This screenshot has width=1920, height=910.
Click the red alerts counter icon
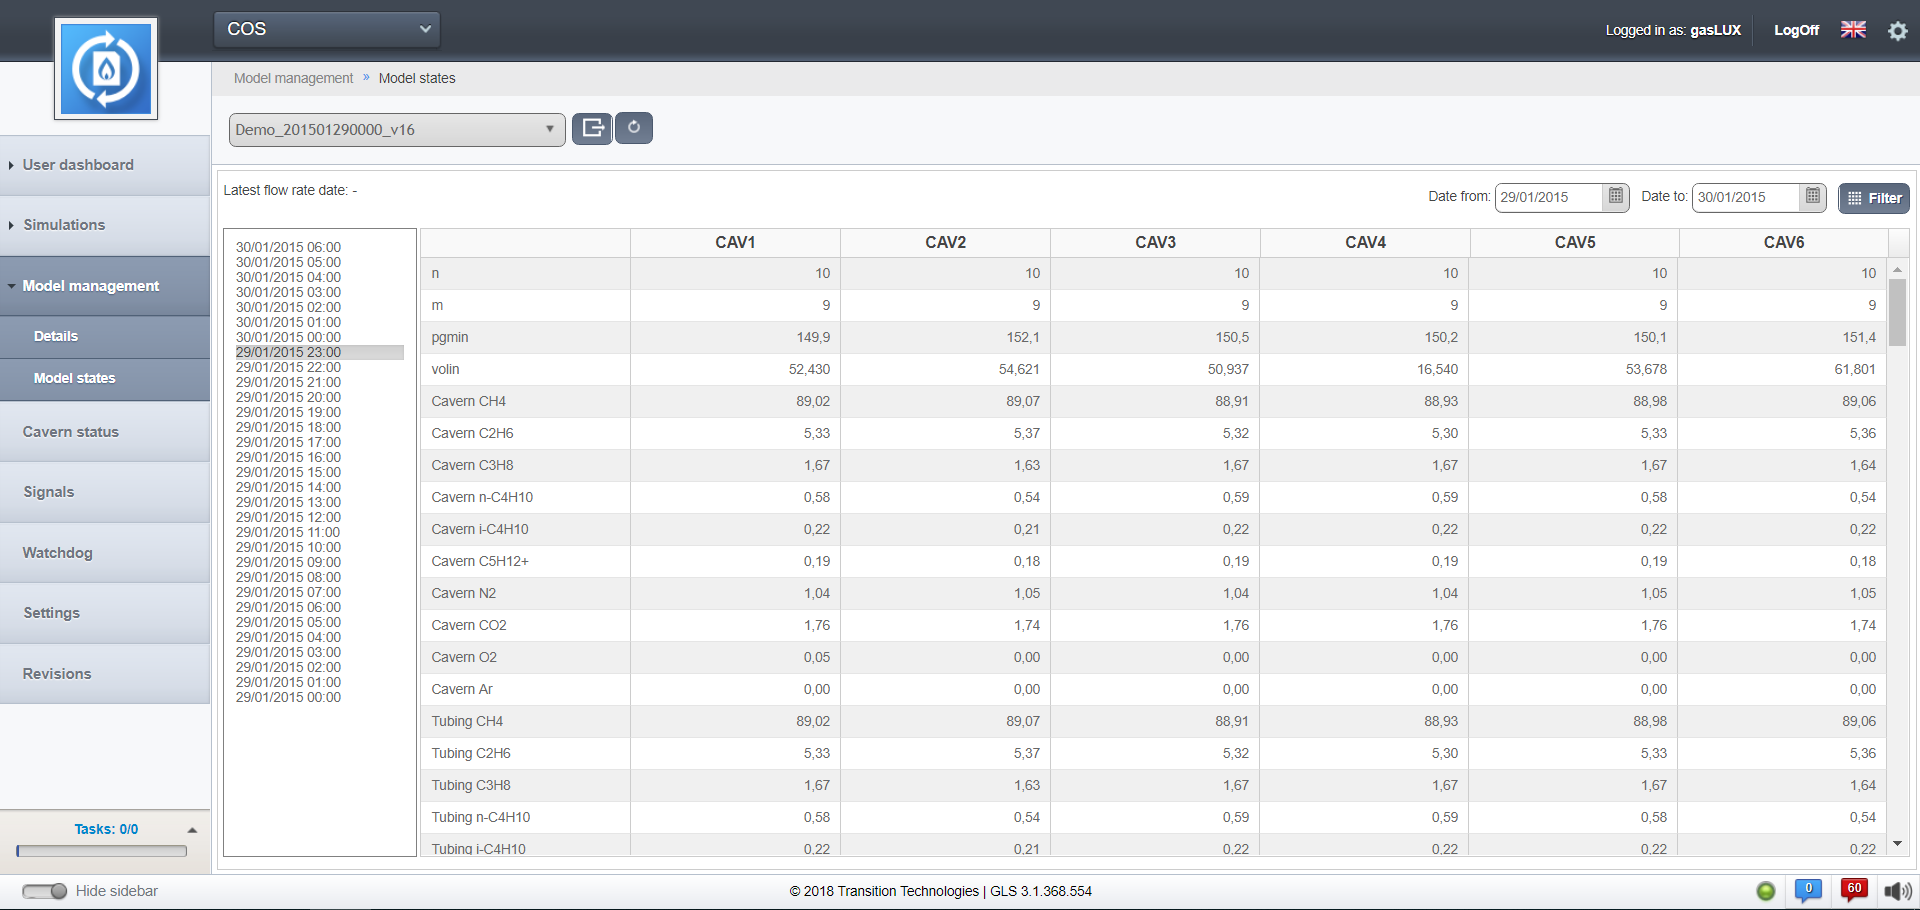pos(1854,890)
